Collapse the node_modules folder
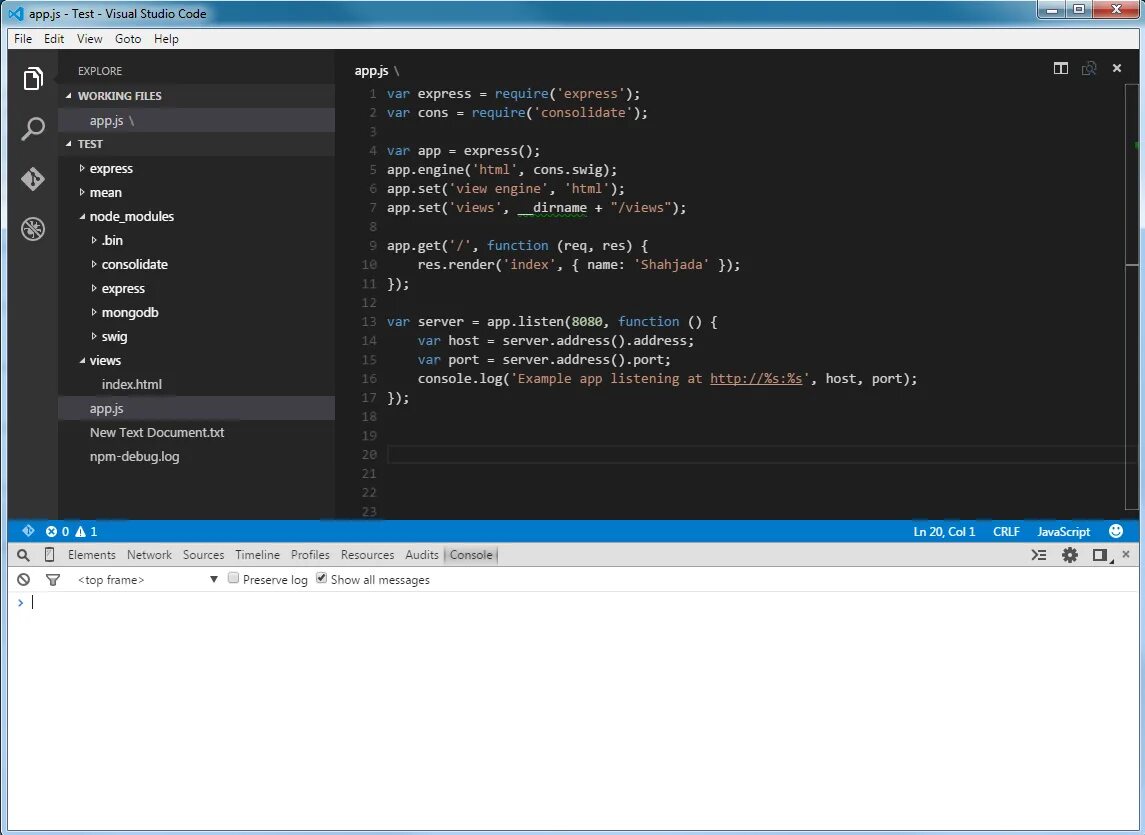Viewport: 1145px width, 835px height. [82, 216]
